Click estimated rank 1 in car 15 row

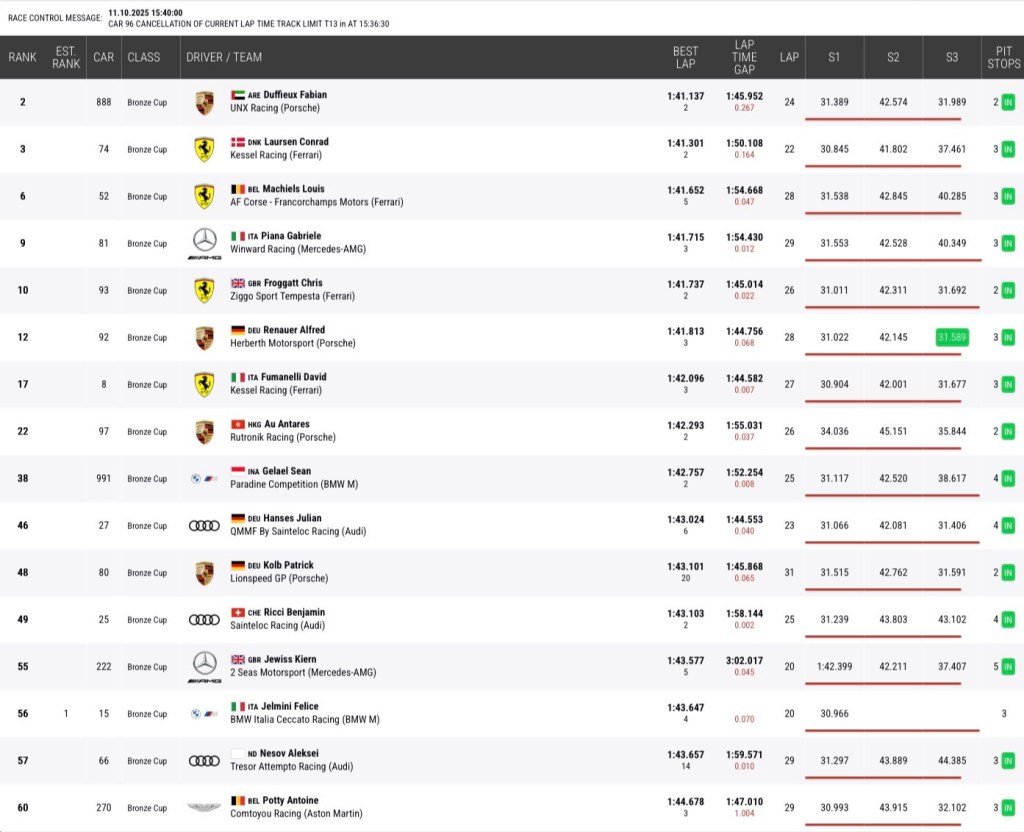click(x=66, y=714)
